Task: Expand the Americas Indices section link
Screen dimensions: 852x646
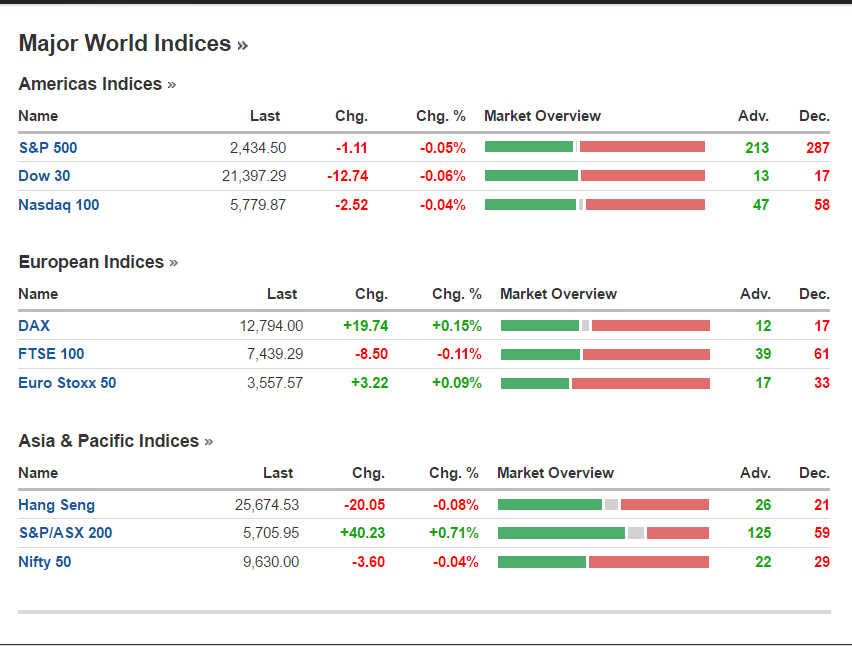Action: (97, 84)
